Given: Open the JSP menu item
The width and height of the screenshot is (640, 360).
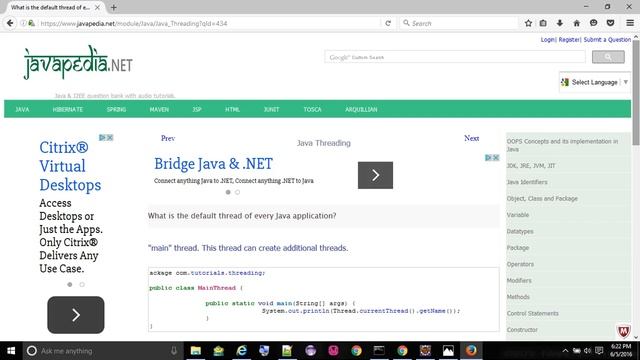Looking at the screenshot, I should pos(197,109).
